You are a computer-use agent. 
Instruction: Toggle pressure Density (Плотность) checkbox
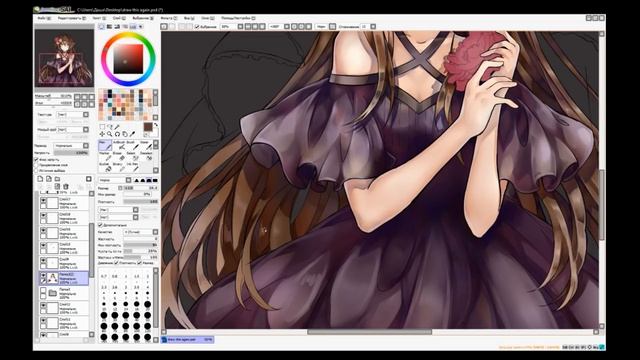coord(117,263)
